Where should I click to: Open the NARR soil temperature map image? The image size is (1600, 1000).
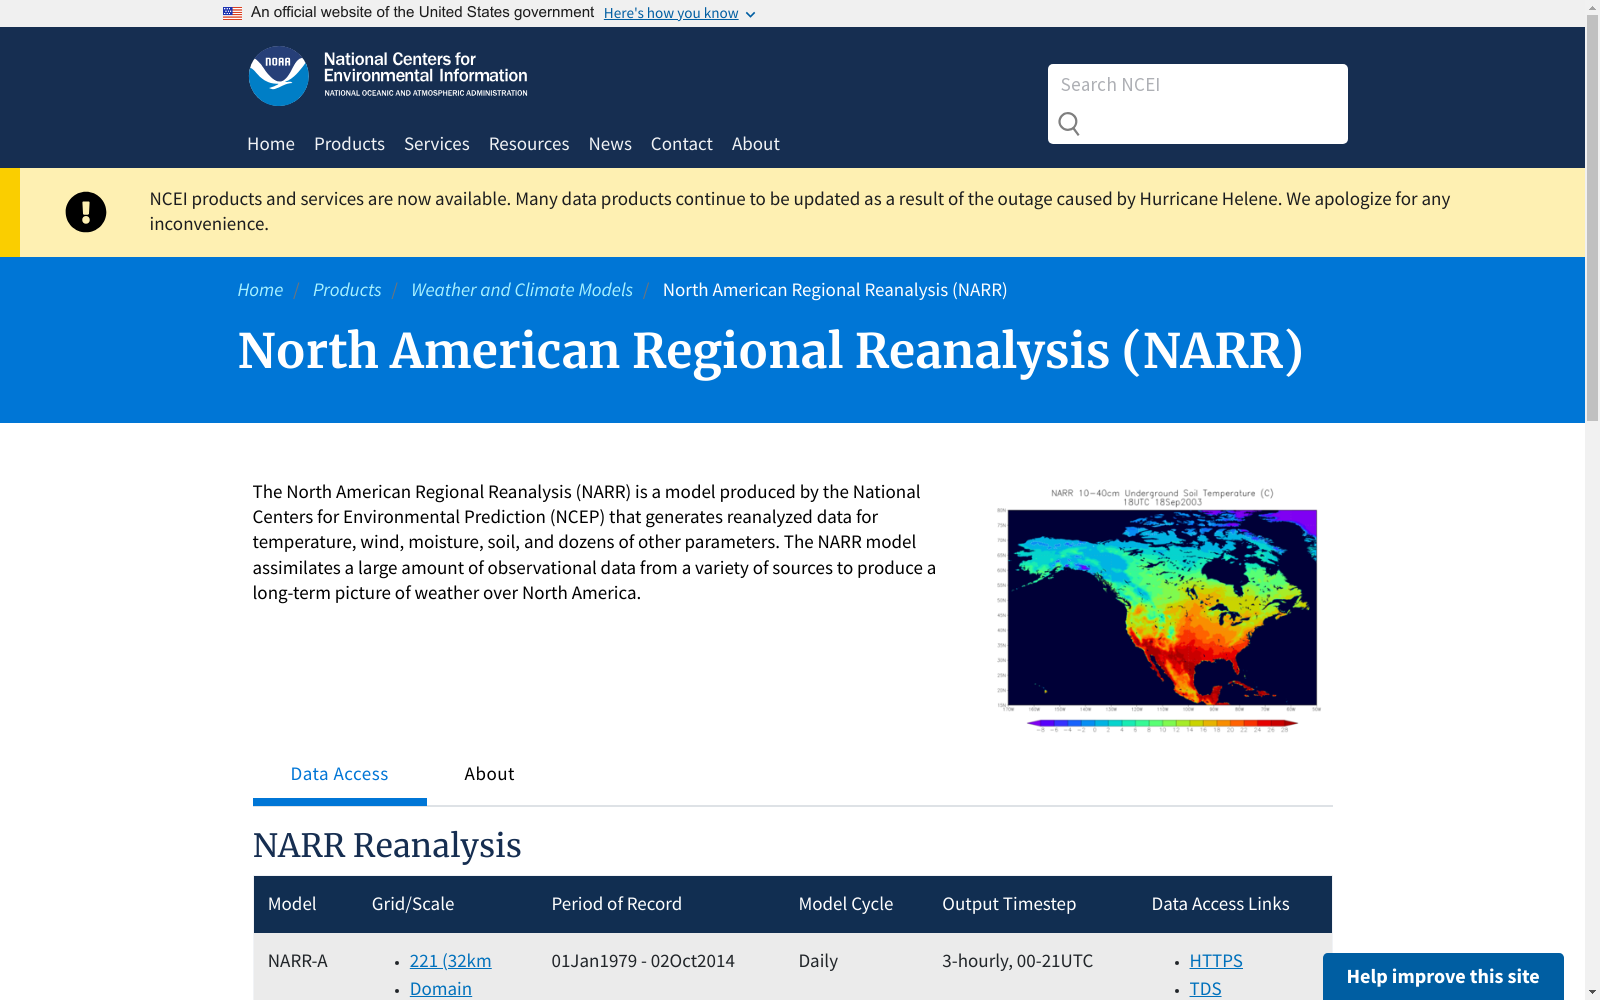1161,610
